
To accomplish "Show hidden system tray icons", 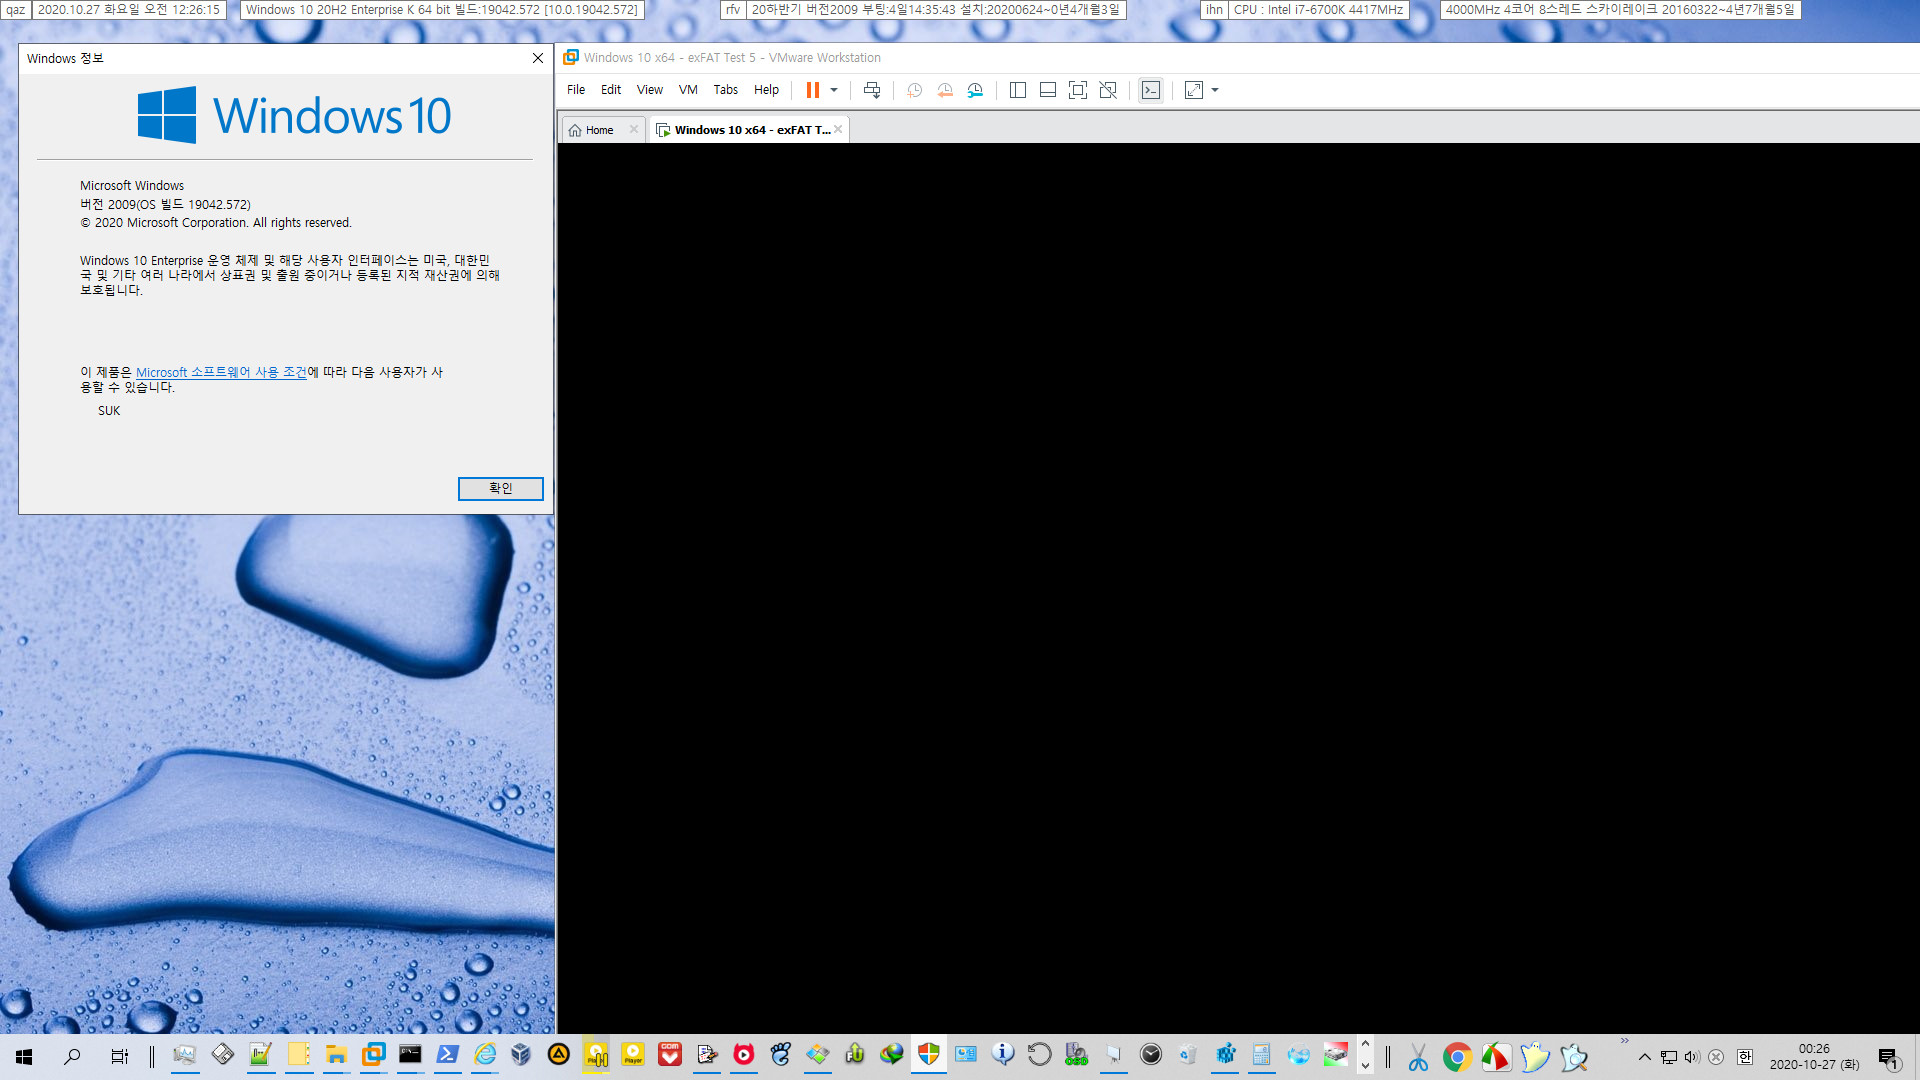I will (x=1644, y=1057).
